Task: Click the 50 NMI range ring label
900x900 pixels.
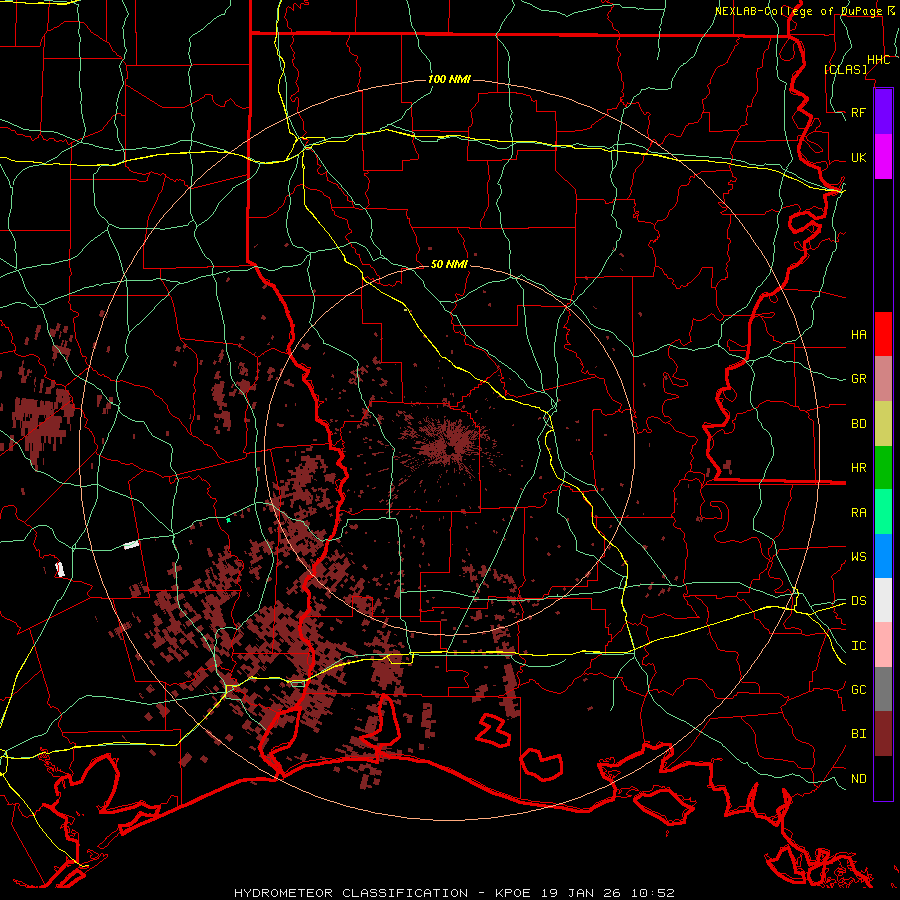Action: [449, 264]
